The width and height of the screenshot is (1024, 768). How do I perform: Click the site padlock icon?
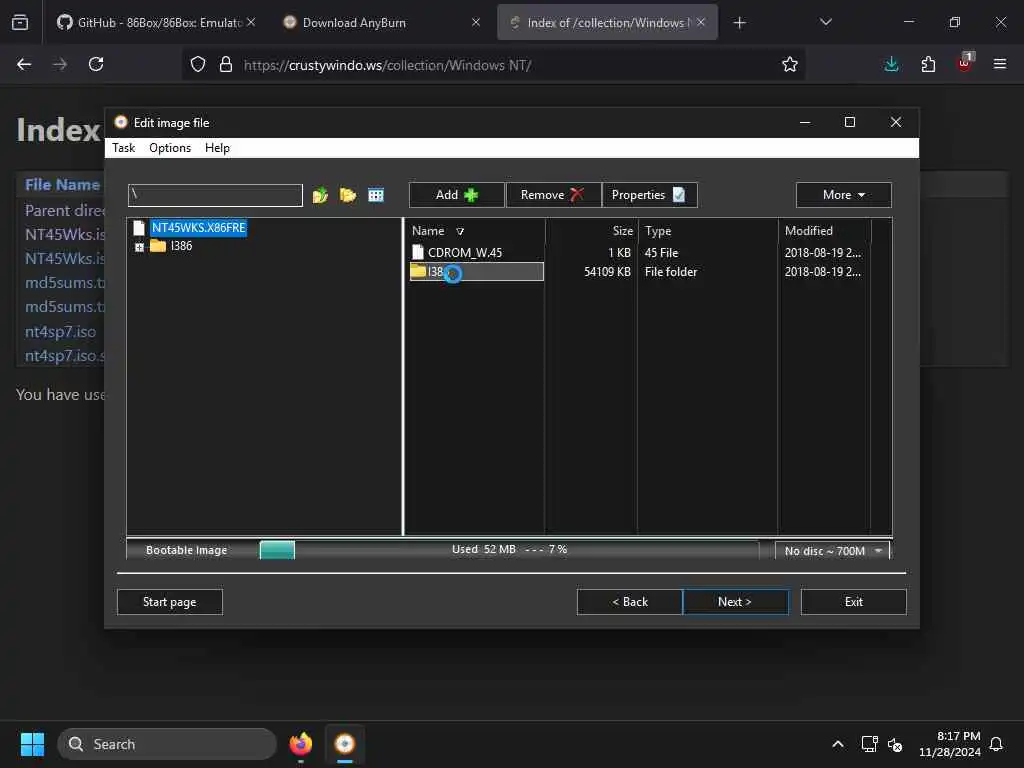click(x=226, y=64)
